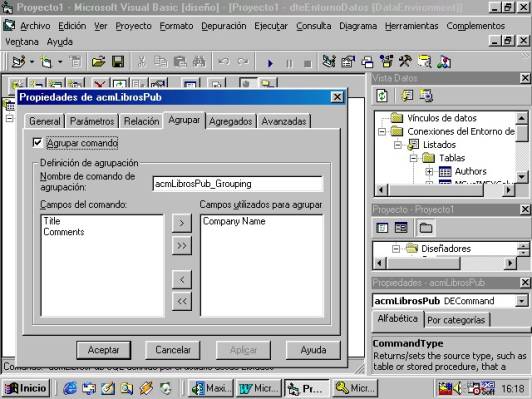Image resolution: width=532 pixels, height=399 pixels.
Task: Open the dropdown arrow beside Add Form icon
Action: tap(60, 62)
